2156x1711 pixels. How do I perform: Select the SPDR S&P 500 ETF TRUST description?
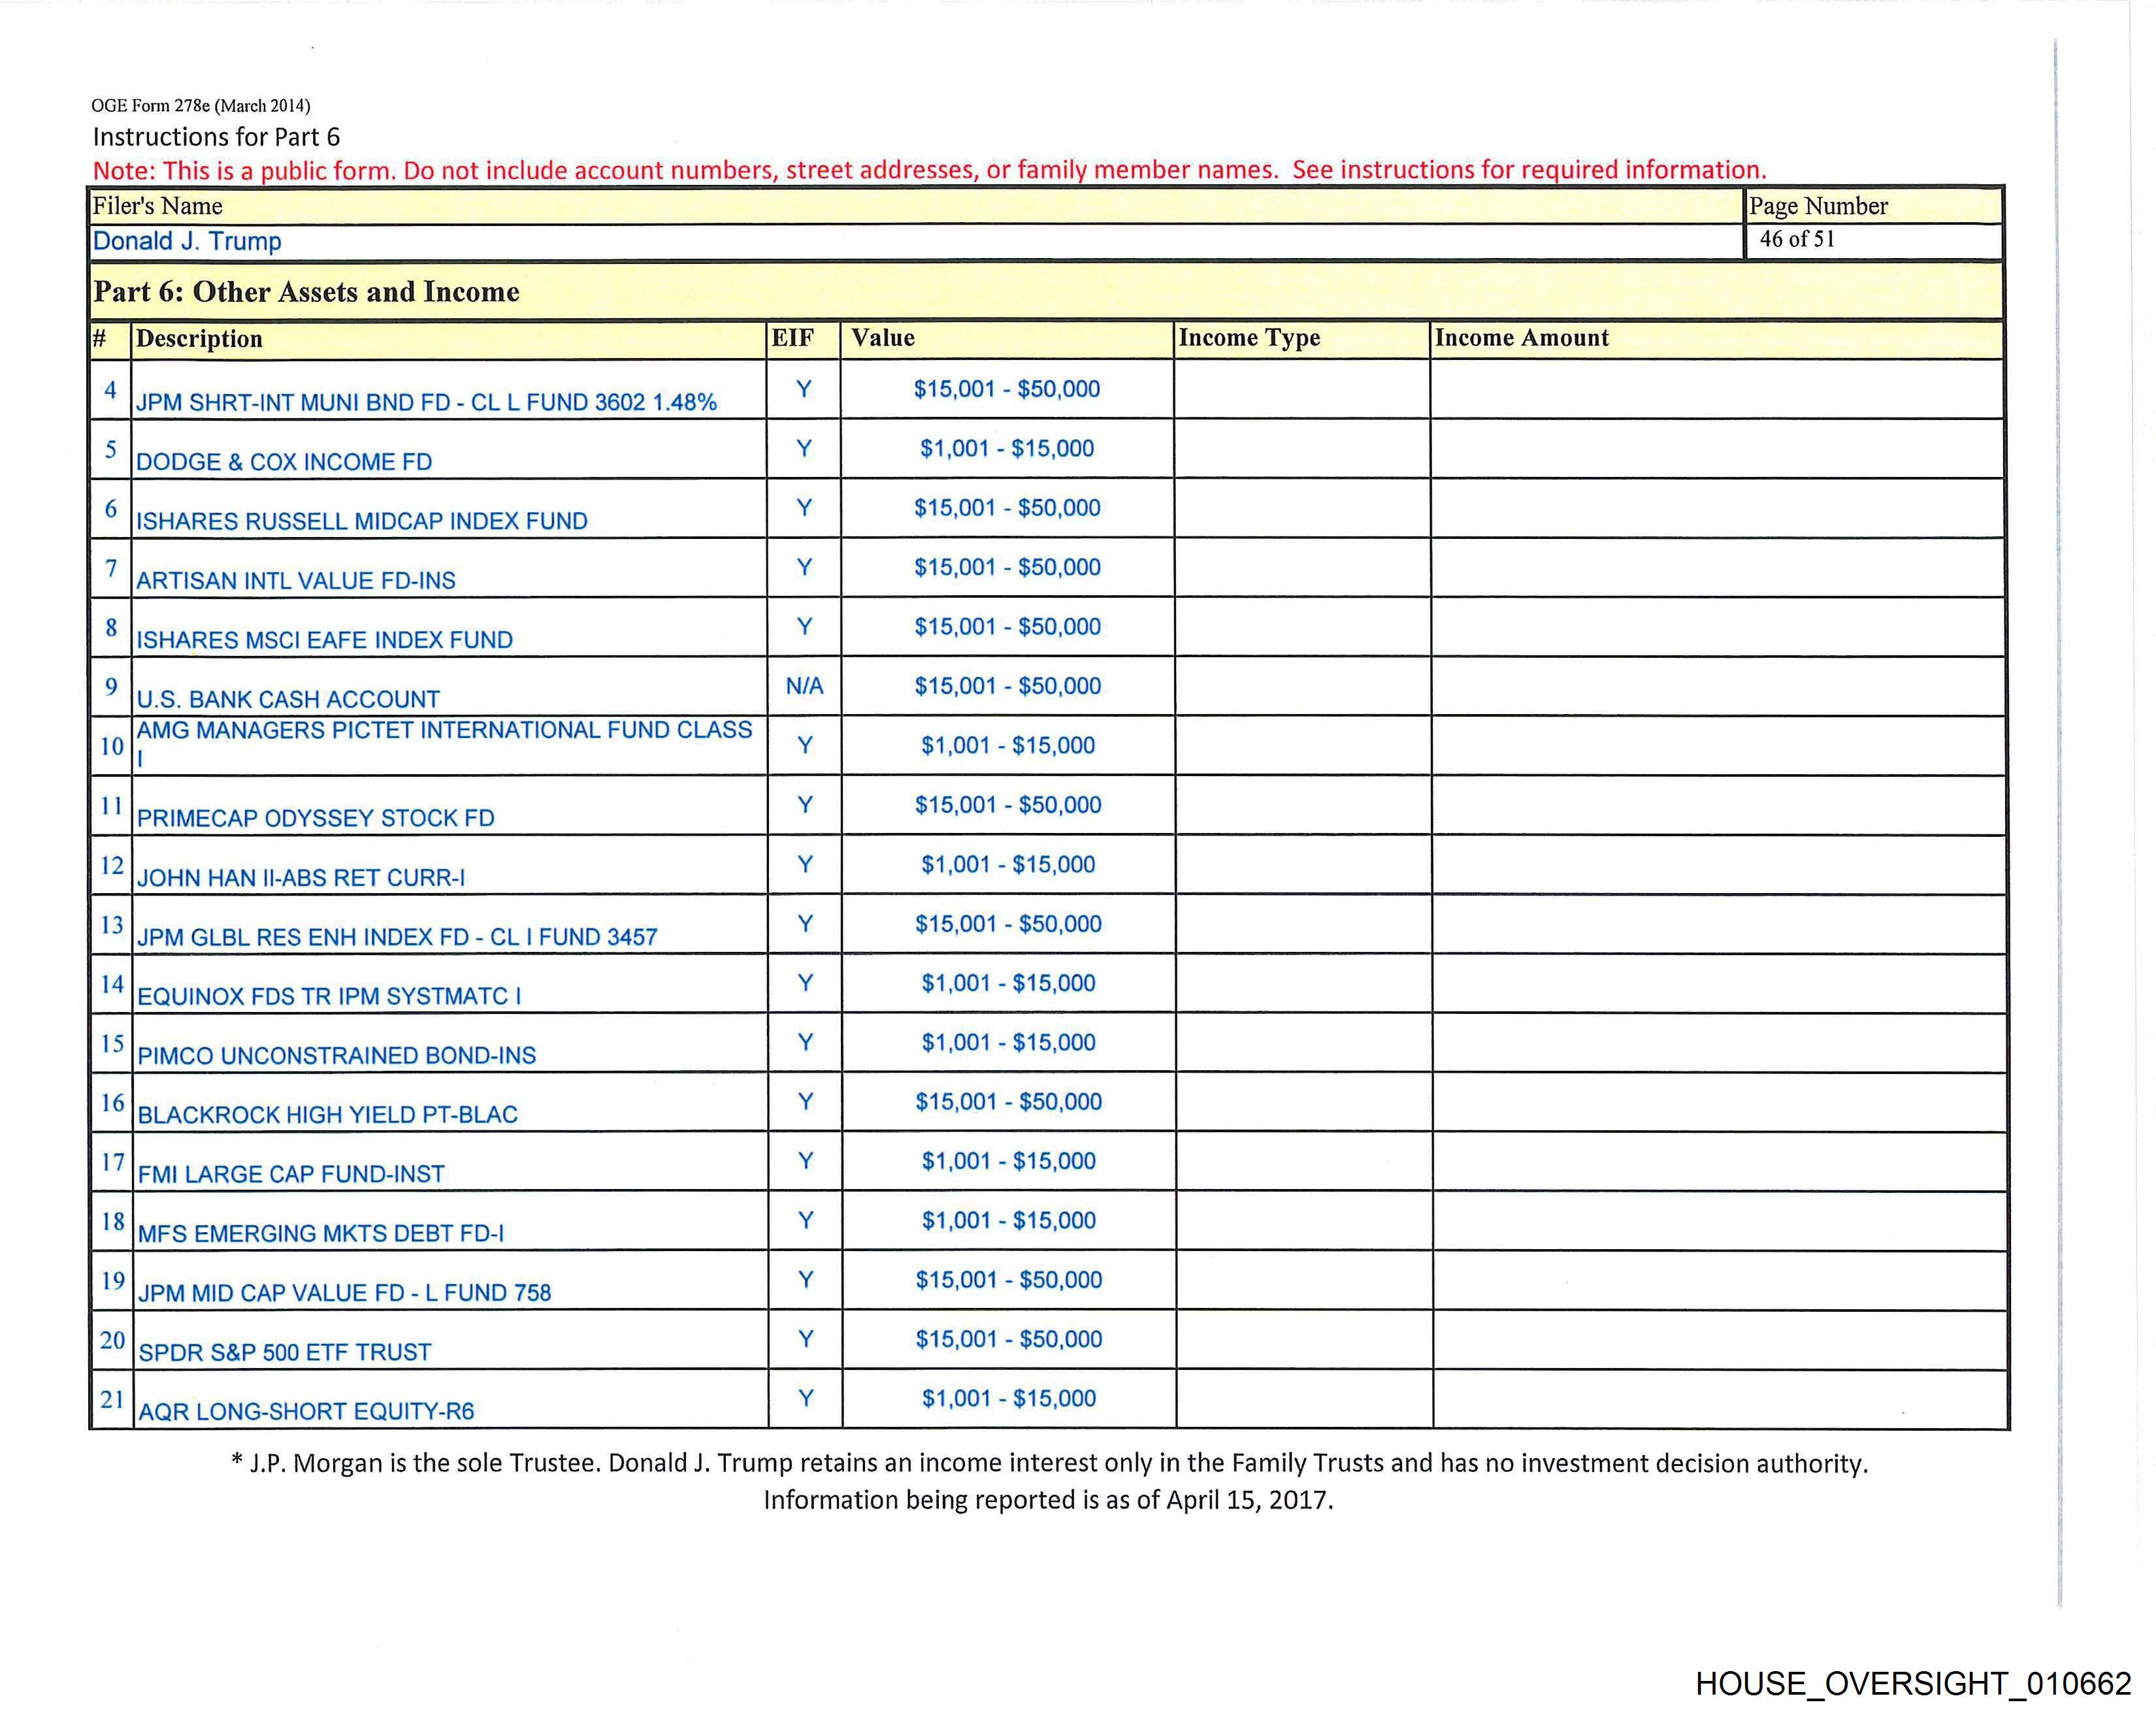tap(285, 1352)
